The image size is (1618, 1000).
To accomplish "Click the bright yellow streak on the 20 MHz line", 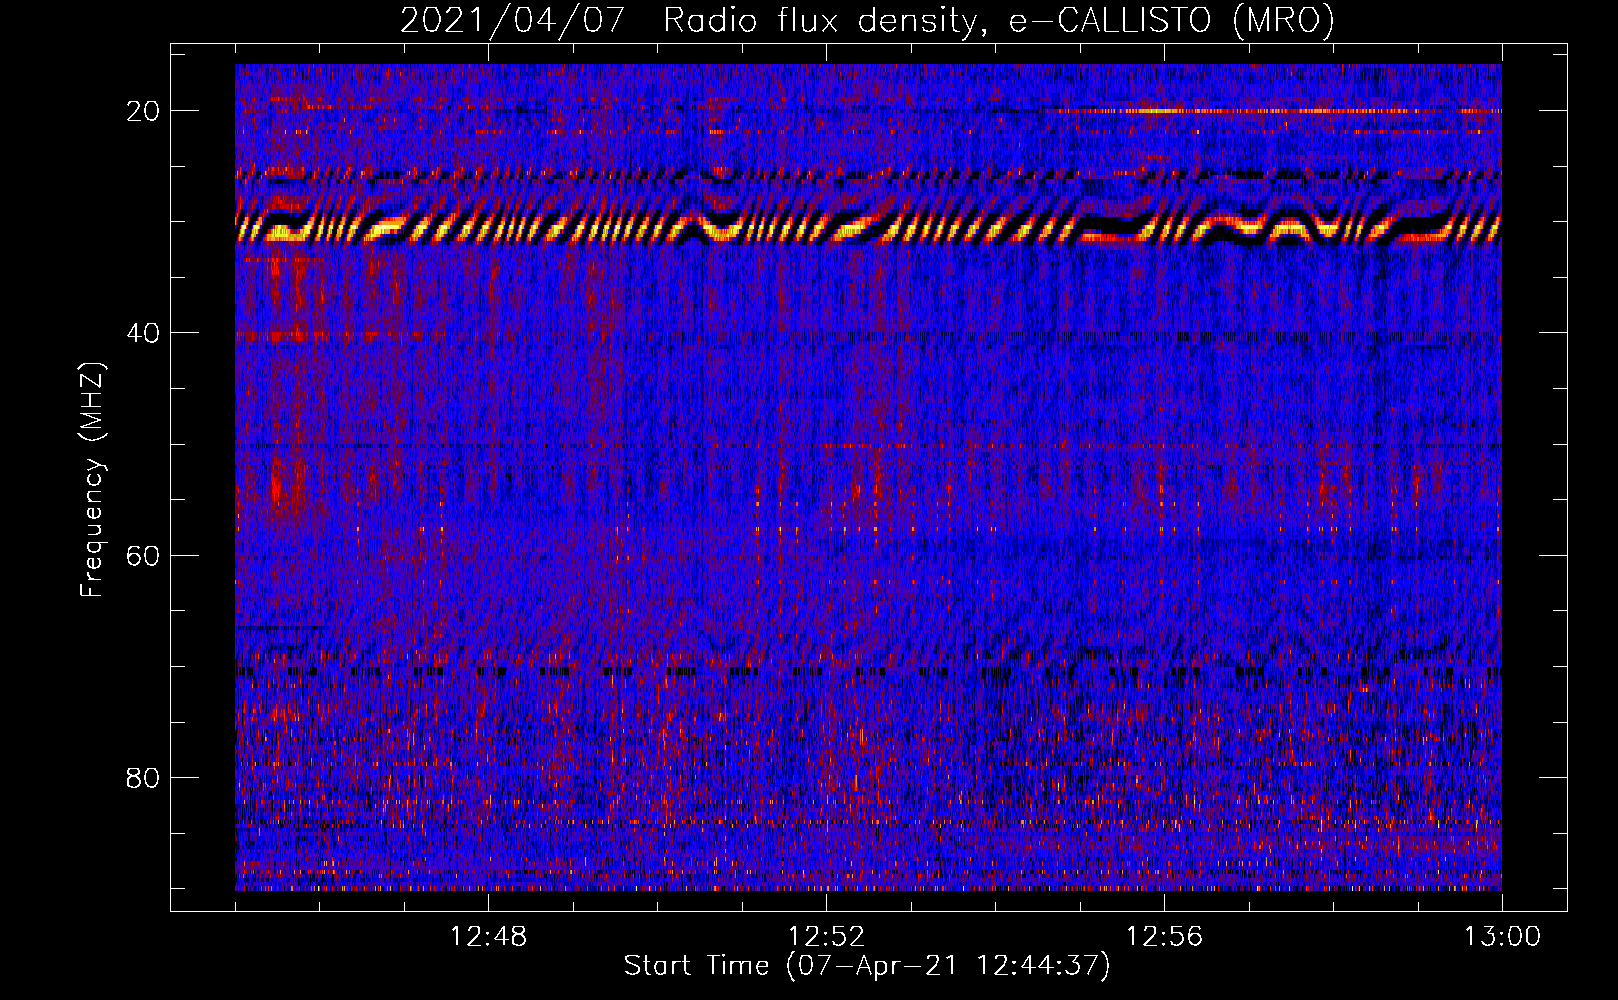I will pos(1160,111).
